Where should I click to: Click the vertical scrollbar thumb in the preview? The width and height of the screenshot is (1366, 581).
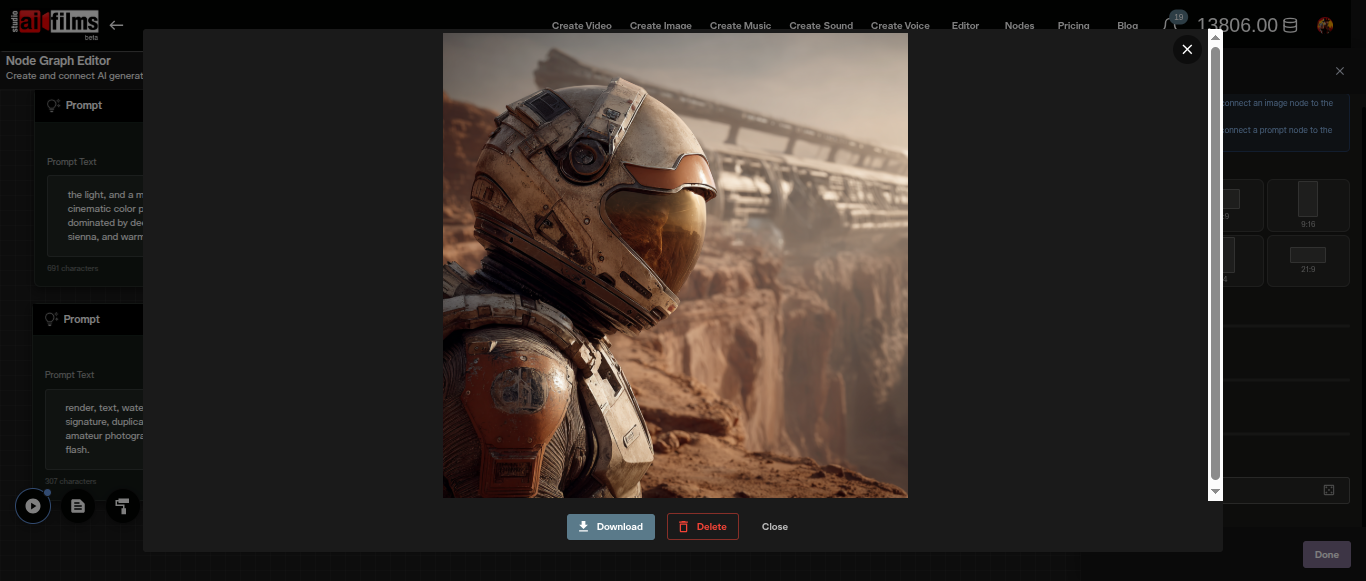[1215, 262]
